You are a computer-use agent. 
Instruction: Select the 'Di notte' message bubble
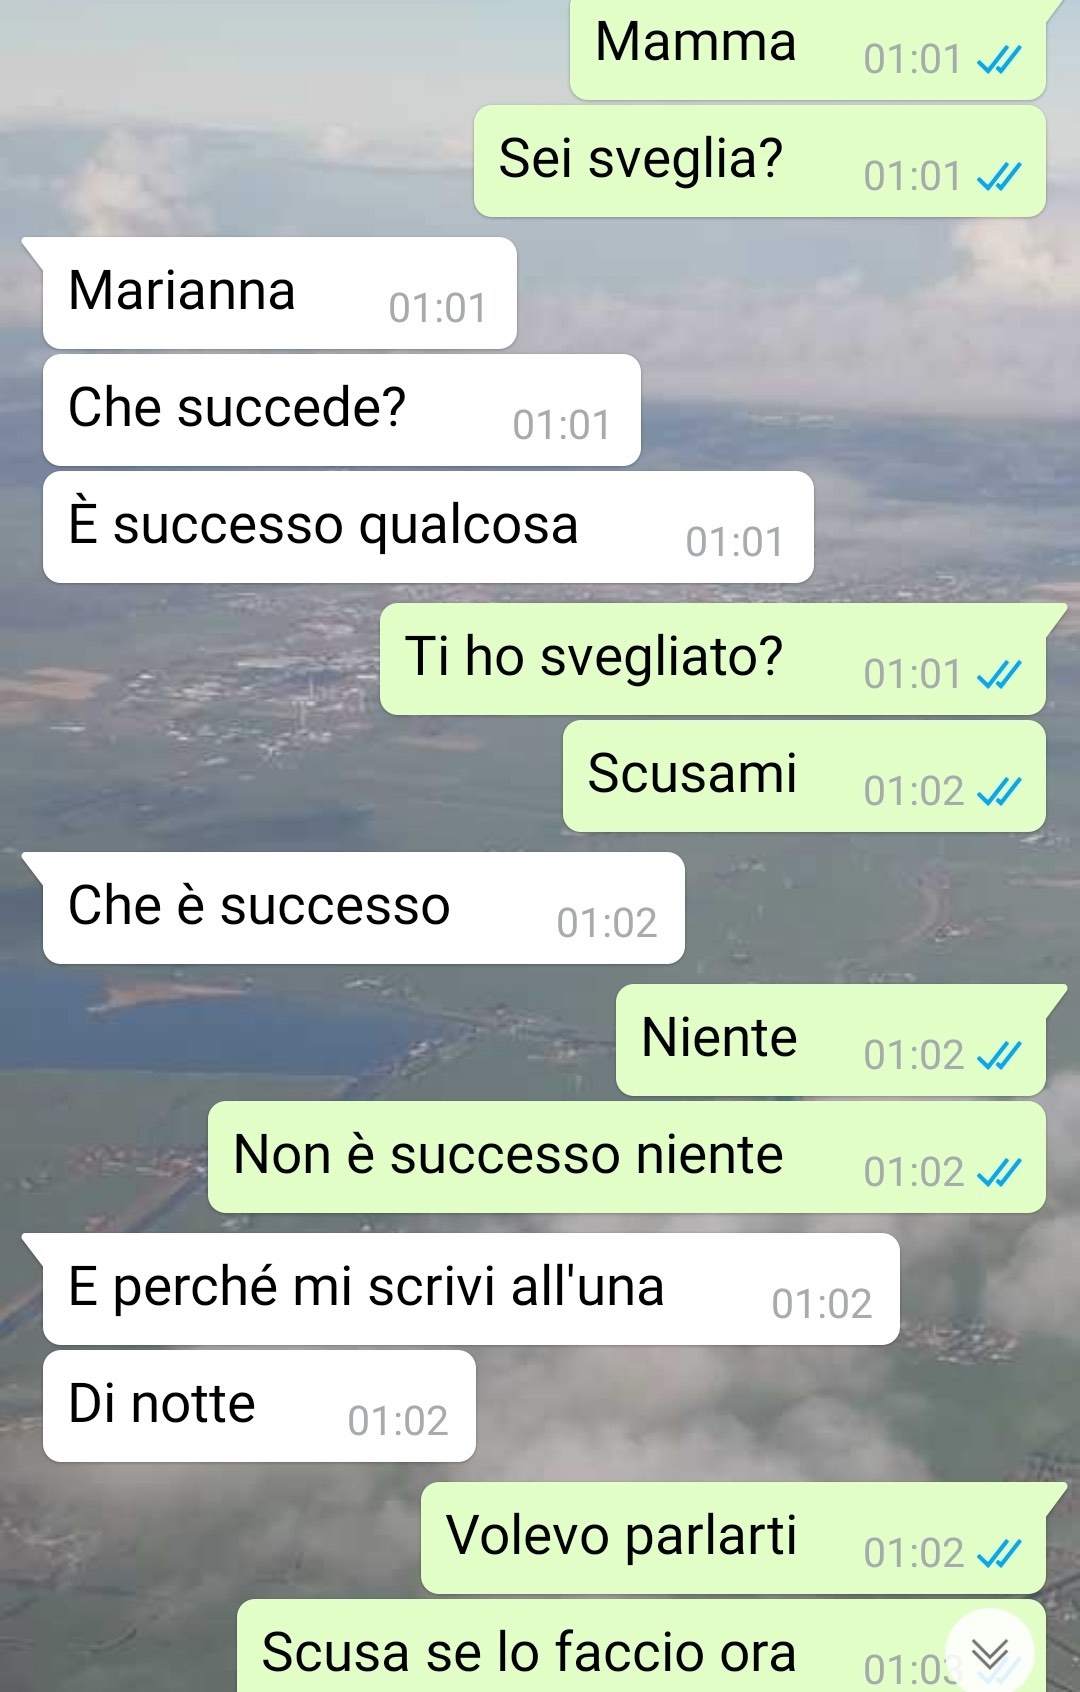(x=259, y=1406)
